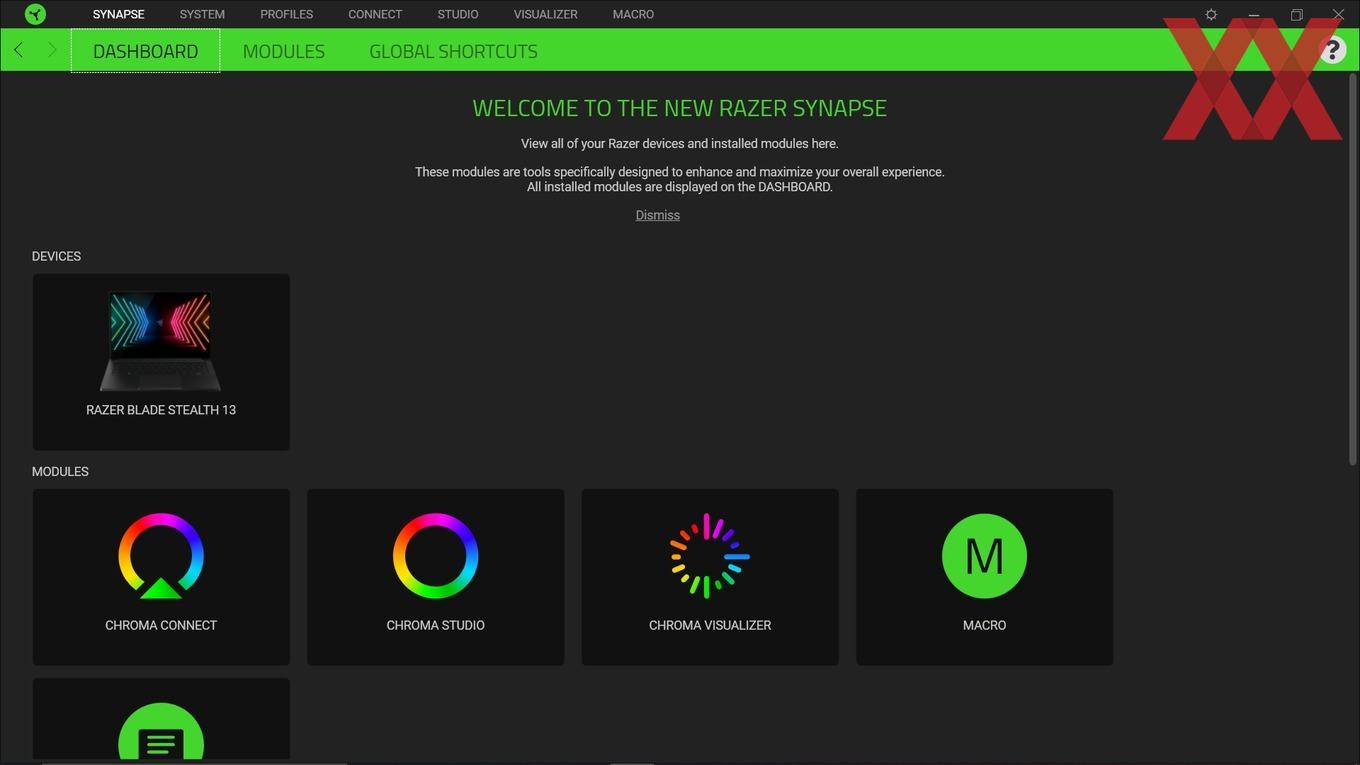Open the Chroma Studio ring icon
This screenshot has height=765, width=1360.
(435, 556)
